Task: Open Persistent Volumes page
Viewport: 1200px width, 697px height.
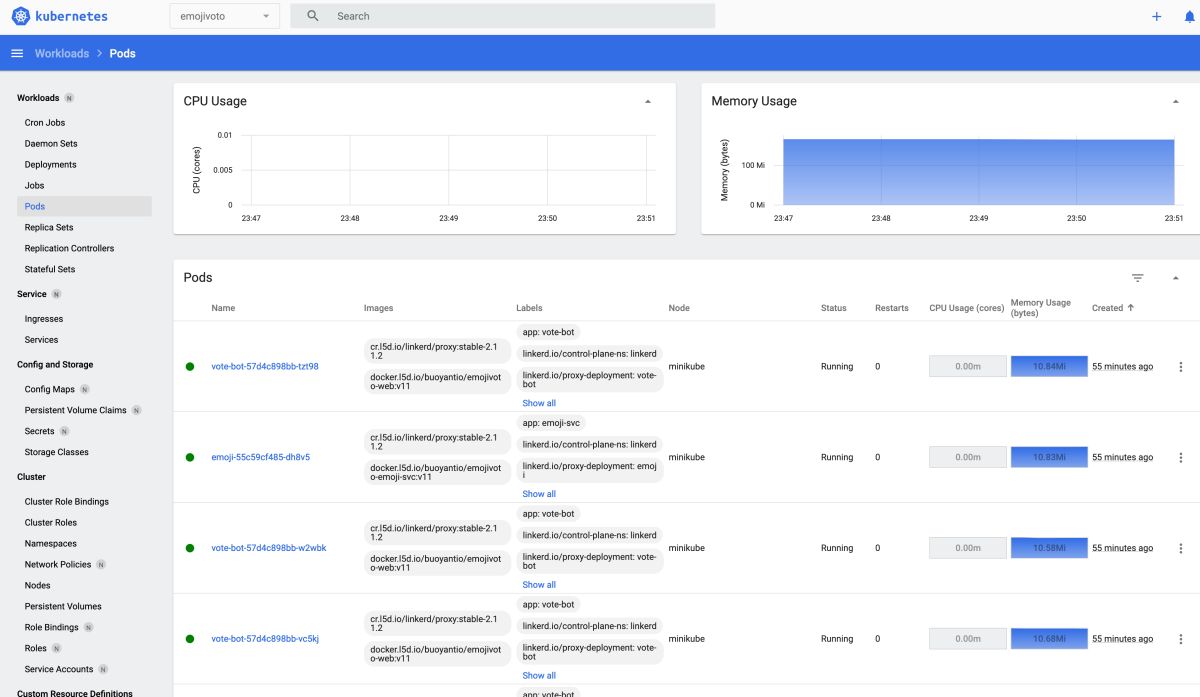Action: coord(63,606)
